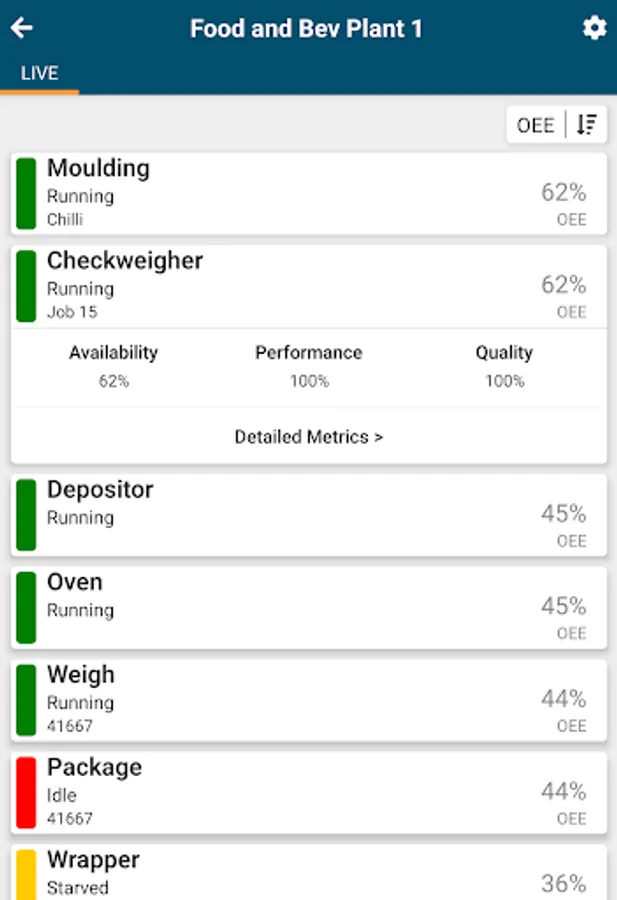Click Wrapper's yellow status indicator
Viewport: 617px width, 900px height.
click(26, 874)
